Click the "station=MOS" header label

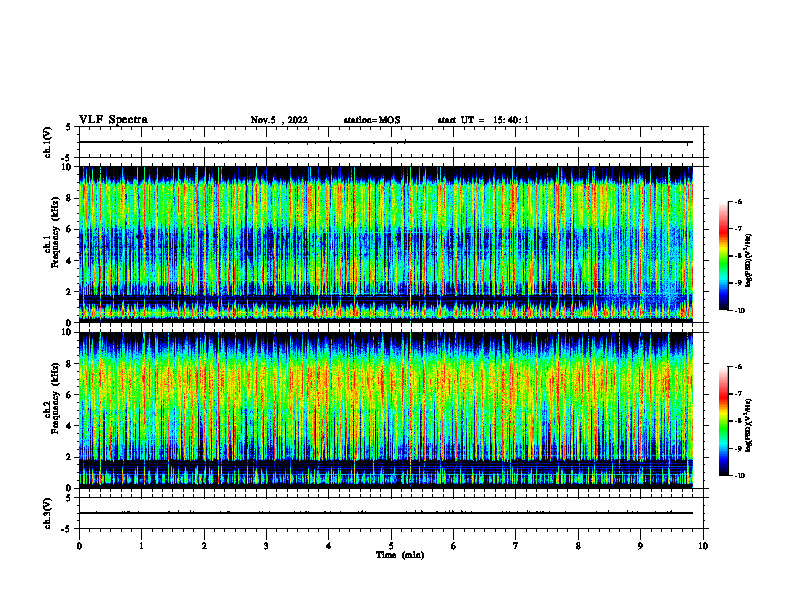[x=372, y=120]
